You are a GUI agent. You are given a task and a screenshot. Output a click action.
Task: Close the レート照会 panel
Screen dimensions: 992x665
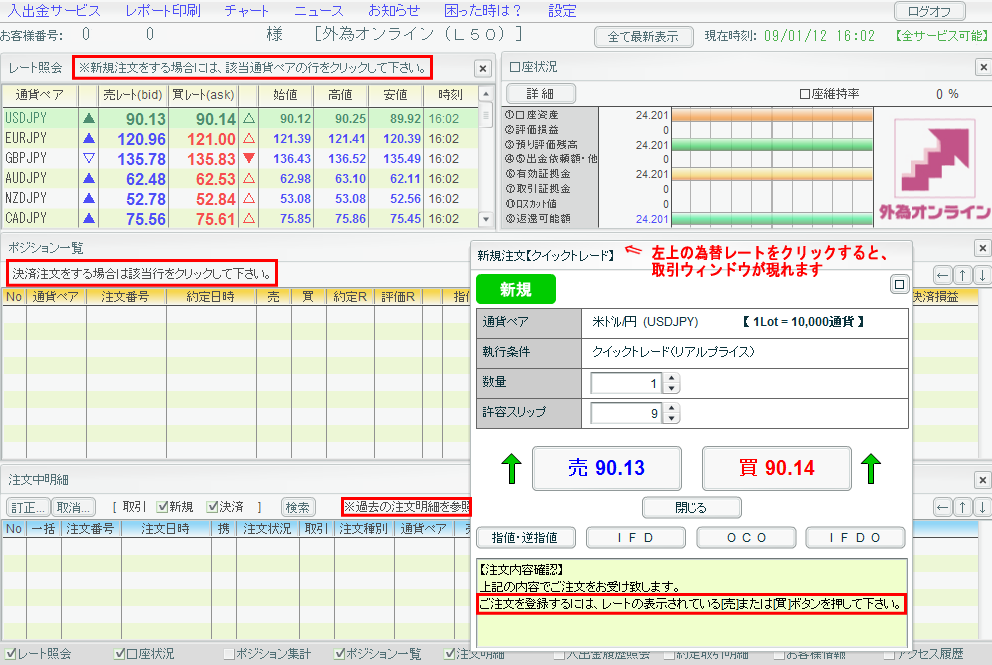coord(483,68)
